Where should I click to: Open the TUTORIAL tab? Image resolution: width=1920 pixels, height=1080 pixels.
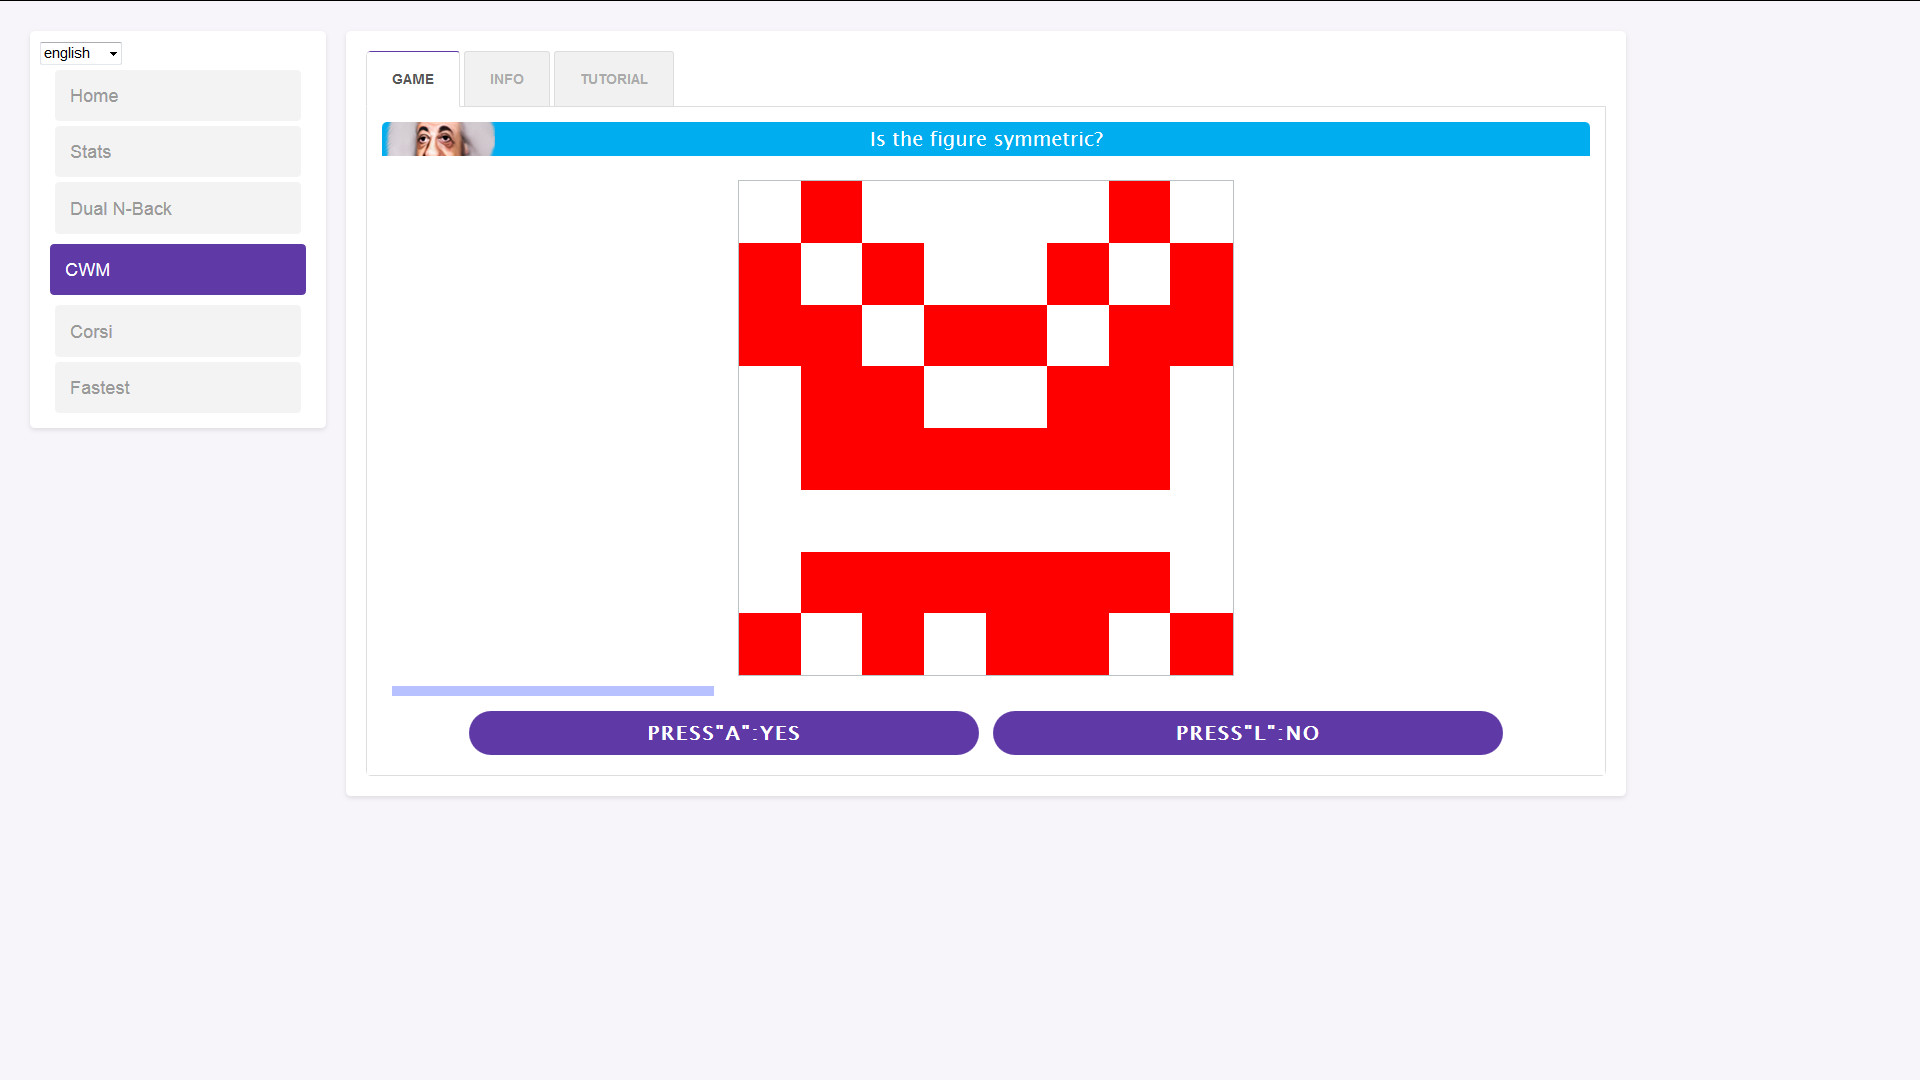tap(614, 79)
